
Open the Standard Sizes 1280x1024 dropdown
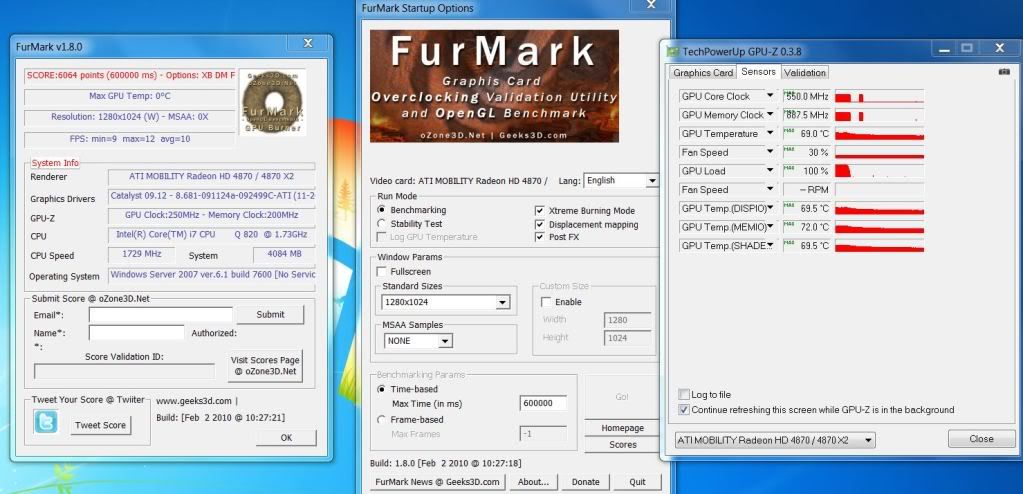click(502, 303)
